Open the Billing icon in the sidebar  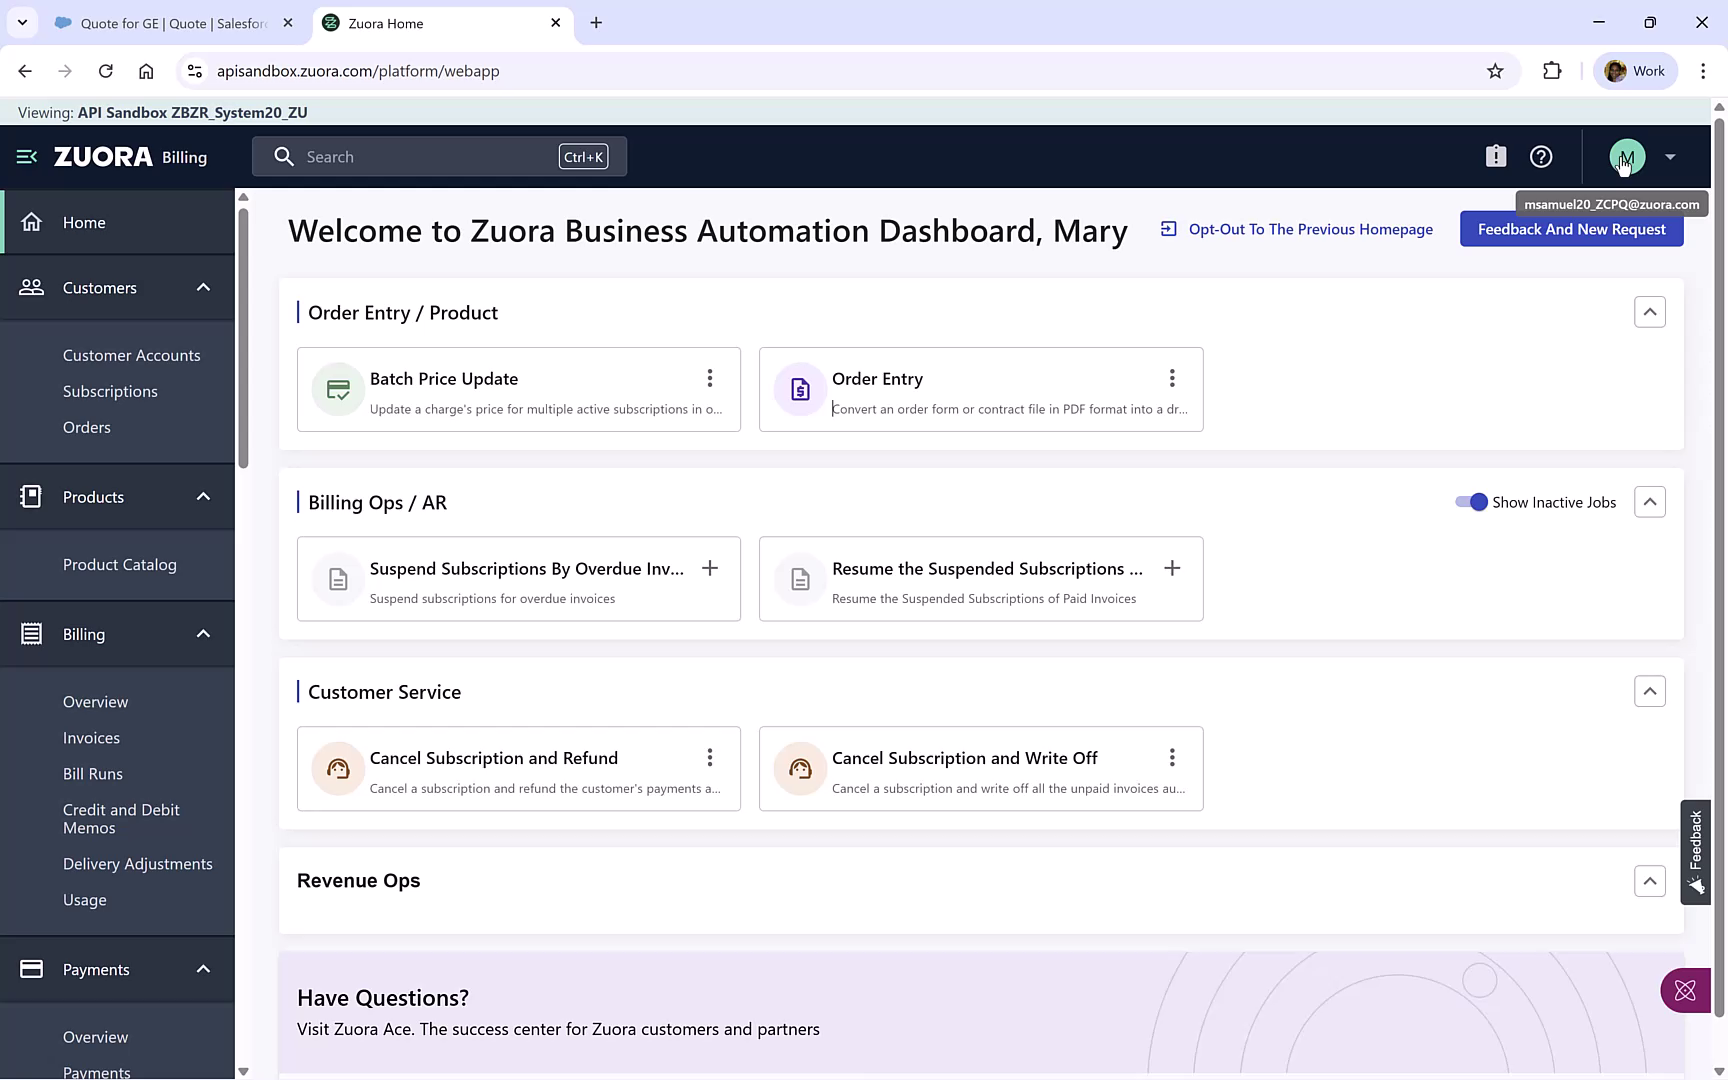click(31, 633)
